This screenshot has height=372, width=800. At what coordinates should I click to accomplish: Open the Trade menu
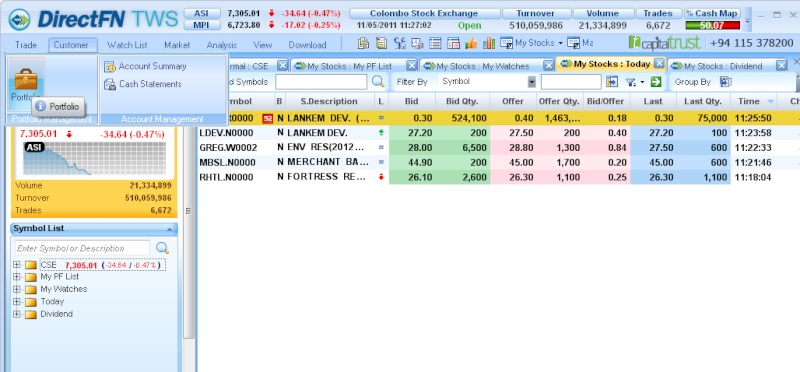(x=26, y=45)
